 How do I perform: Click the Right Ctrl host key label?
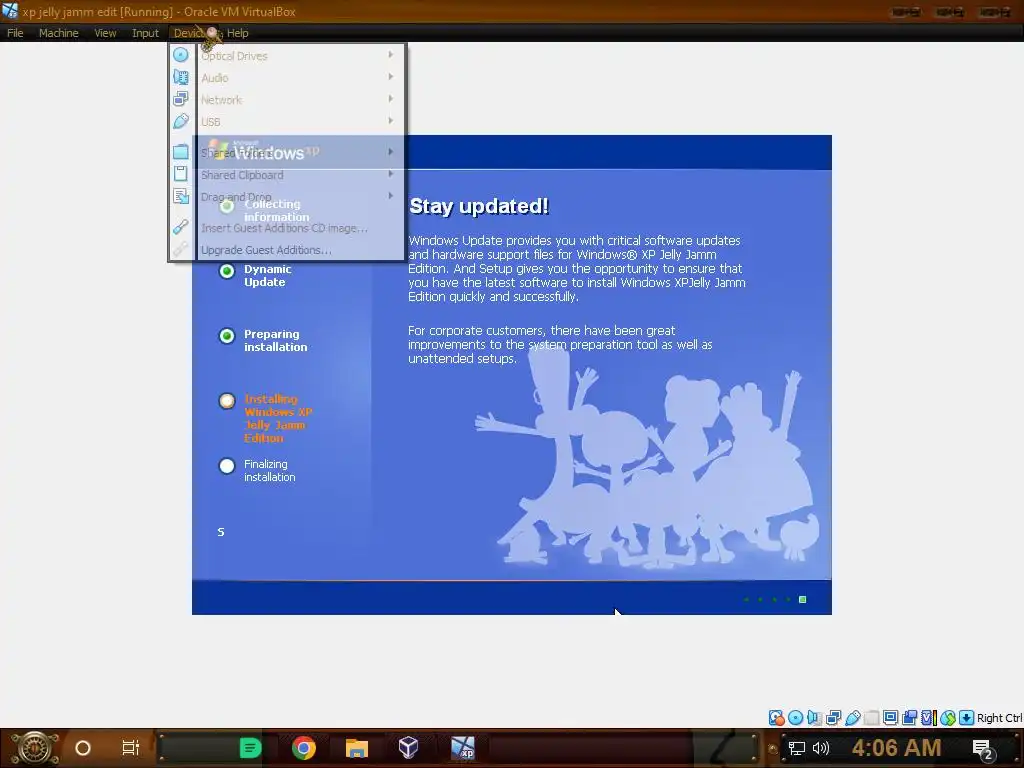tap(999, 718)
